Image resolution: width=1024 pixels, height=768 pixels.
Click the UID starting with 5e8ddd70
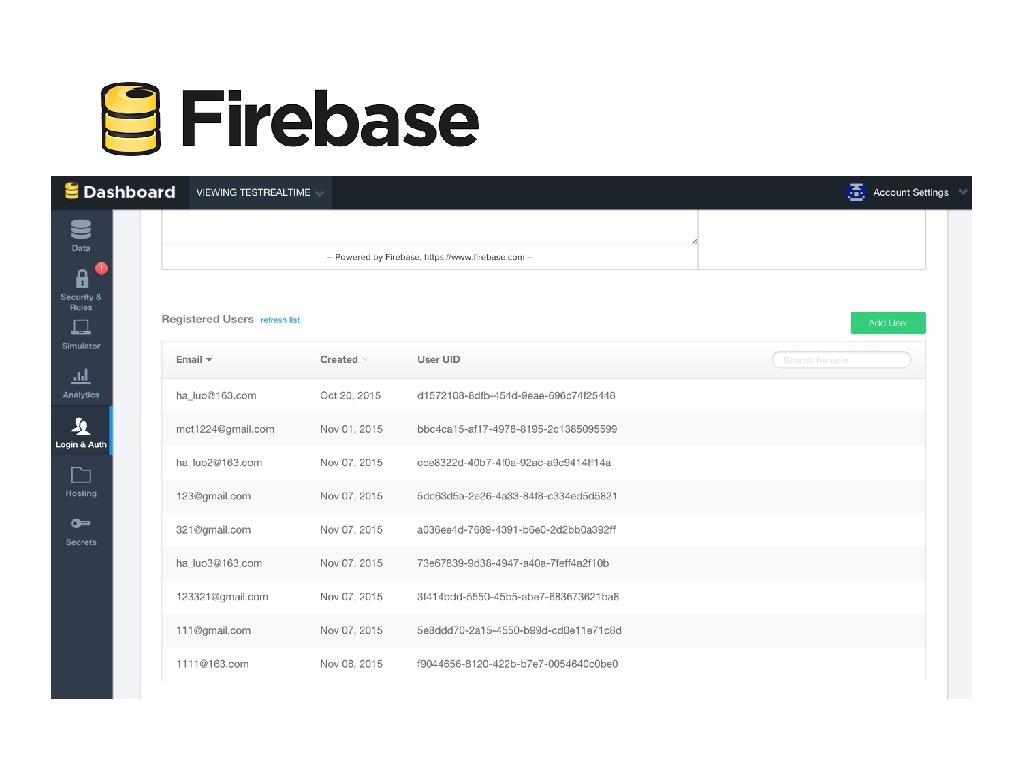tap(519, 630)
